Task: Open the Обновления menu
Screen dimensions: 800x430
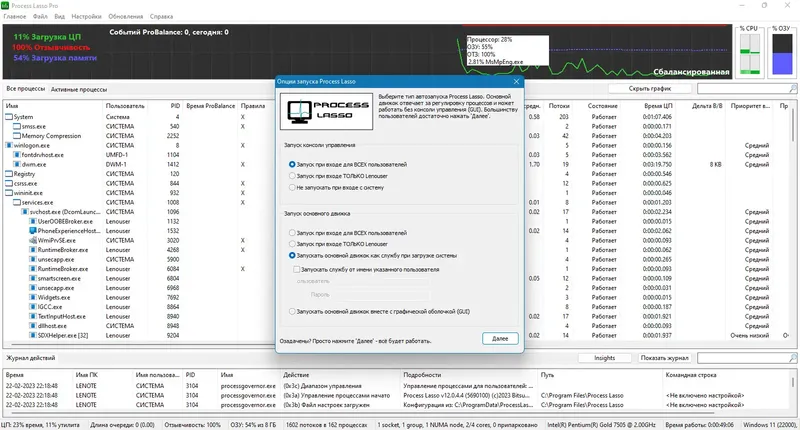Action: tap(126, 16)
